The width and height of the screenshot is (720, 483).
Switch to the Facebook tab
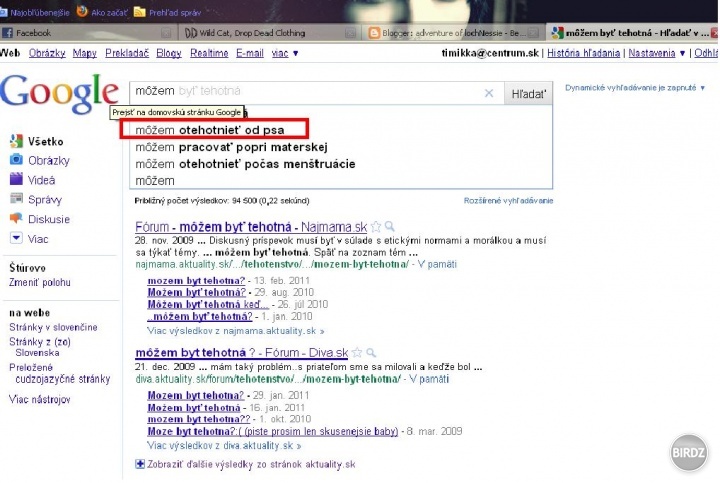click(x=87, y=33)
